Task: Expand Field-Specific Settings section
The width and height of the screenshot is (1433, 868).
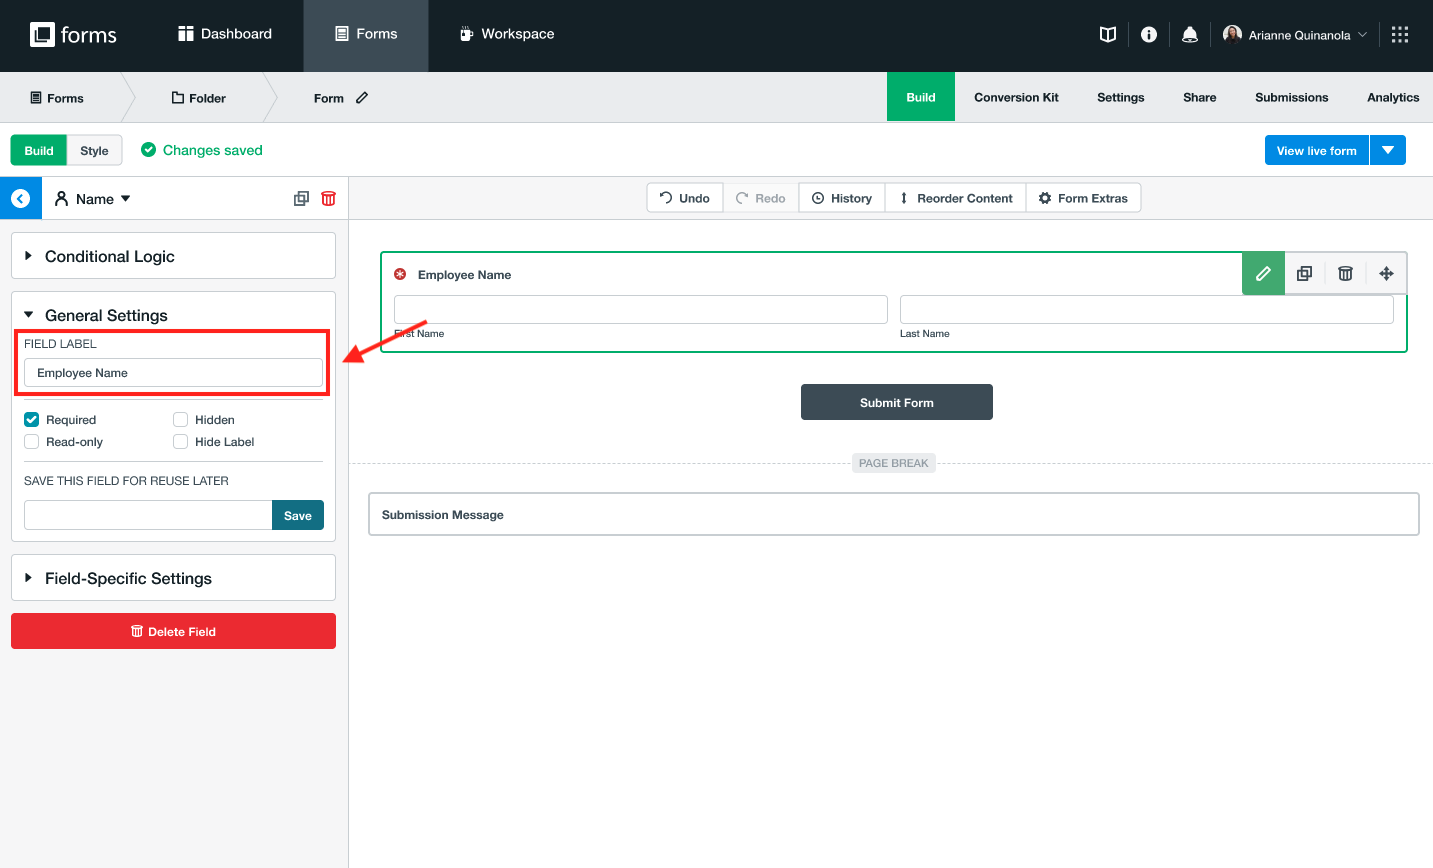Action: (x=128, y=579)
